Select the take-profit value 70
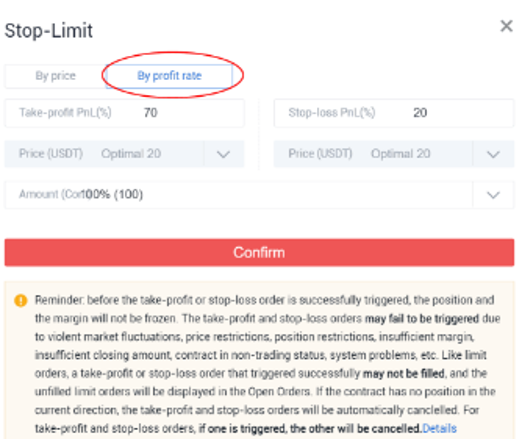522x439 pixels. click(x=151, y=113)
